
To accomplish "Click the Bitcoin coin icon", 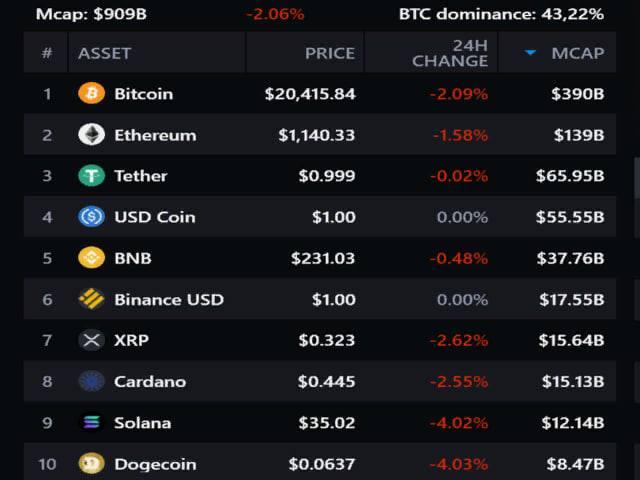I will click(x=91, y=94).
